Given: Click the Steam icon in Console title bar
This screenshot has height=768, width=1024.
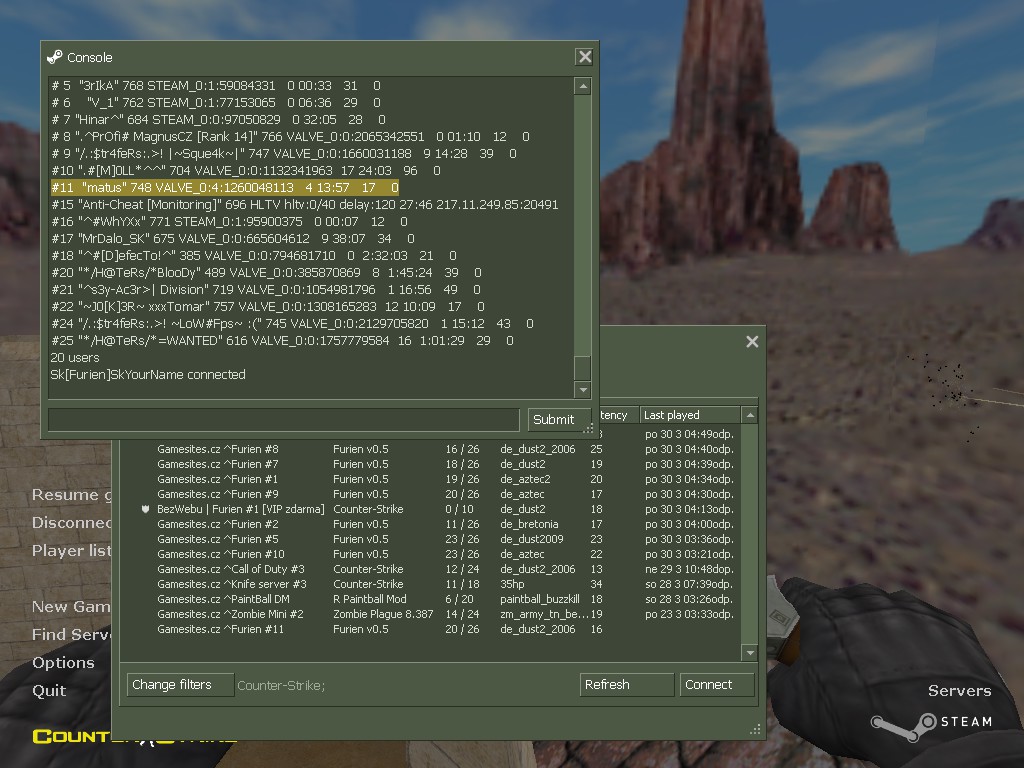Looking at the screenshot, I should [55, 57].
